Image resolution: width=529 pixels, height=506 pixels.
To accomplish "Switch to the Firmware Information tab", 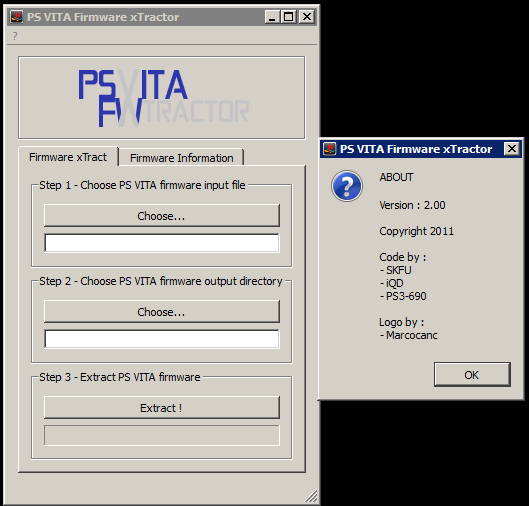I will 182,158.
